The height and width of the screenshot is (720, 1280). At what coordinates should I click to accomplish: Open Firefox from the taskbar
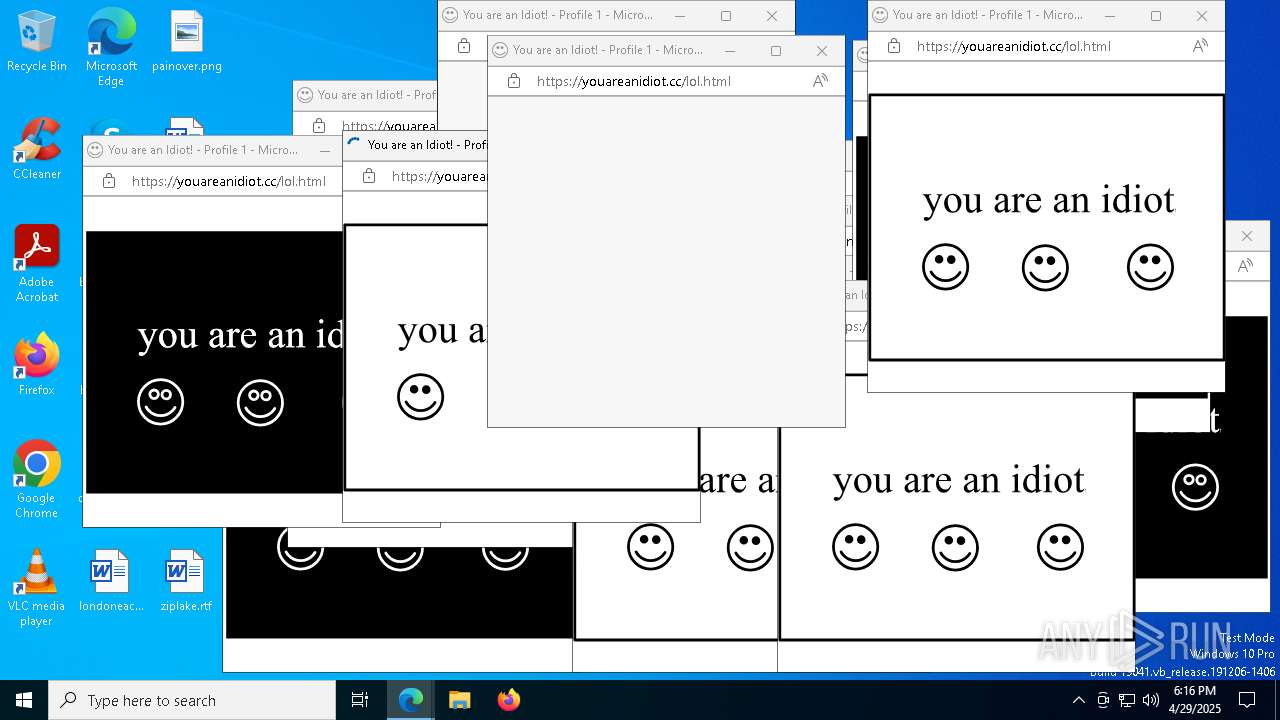[508, 700]
